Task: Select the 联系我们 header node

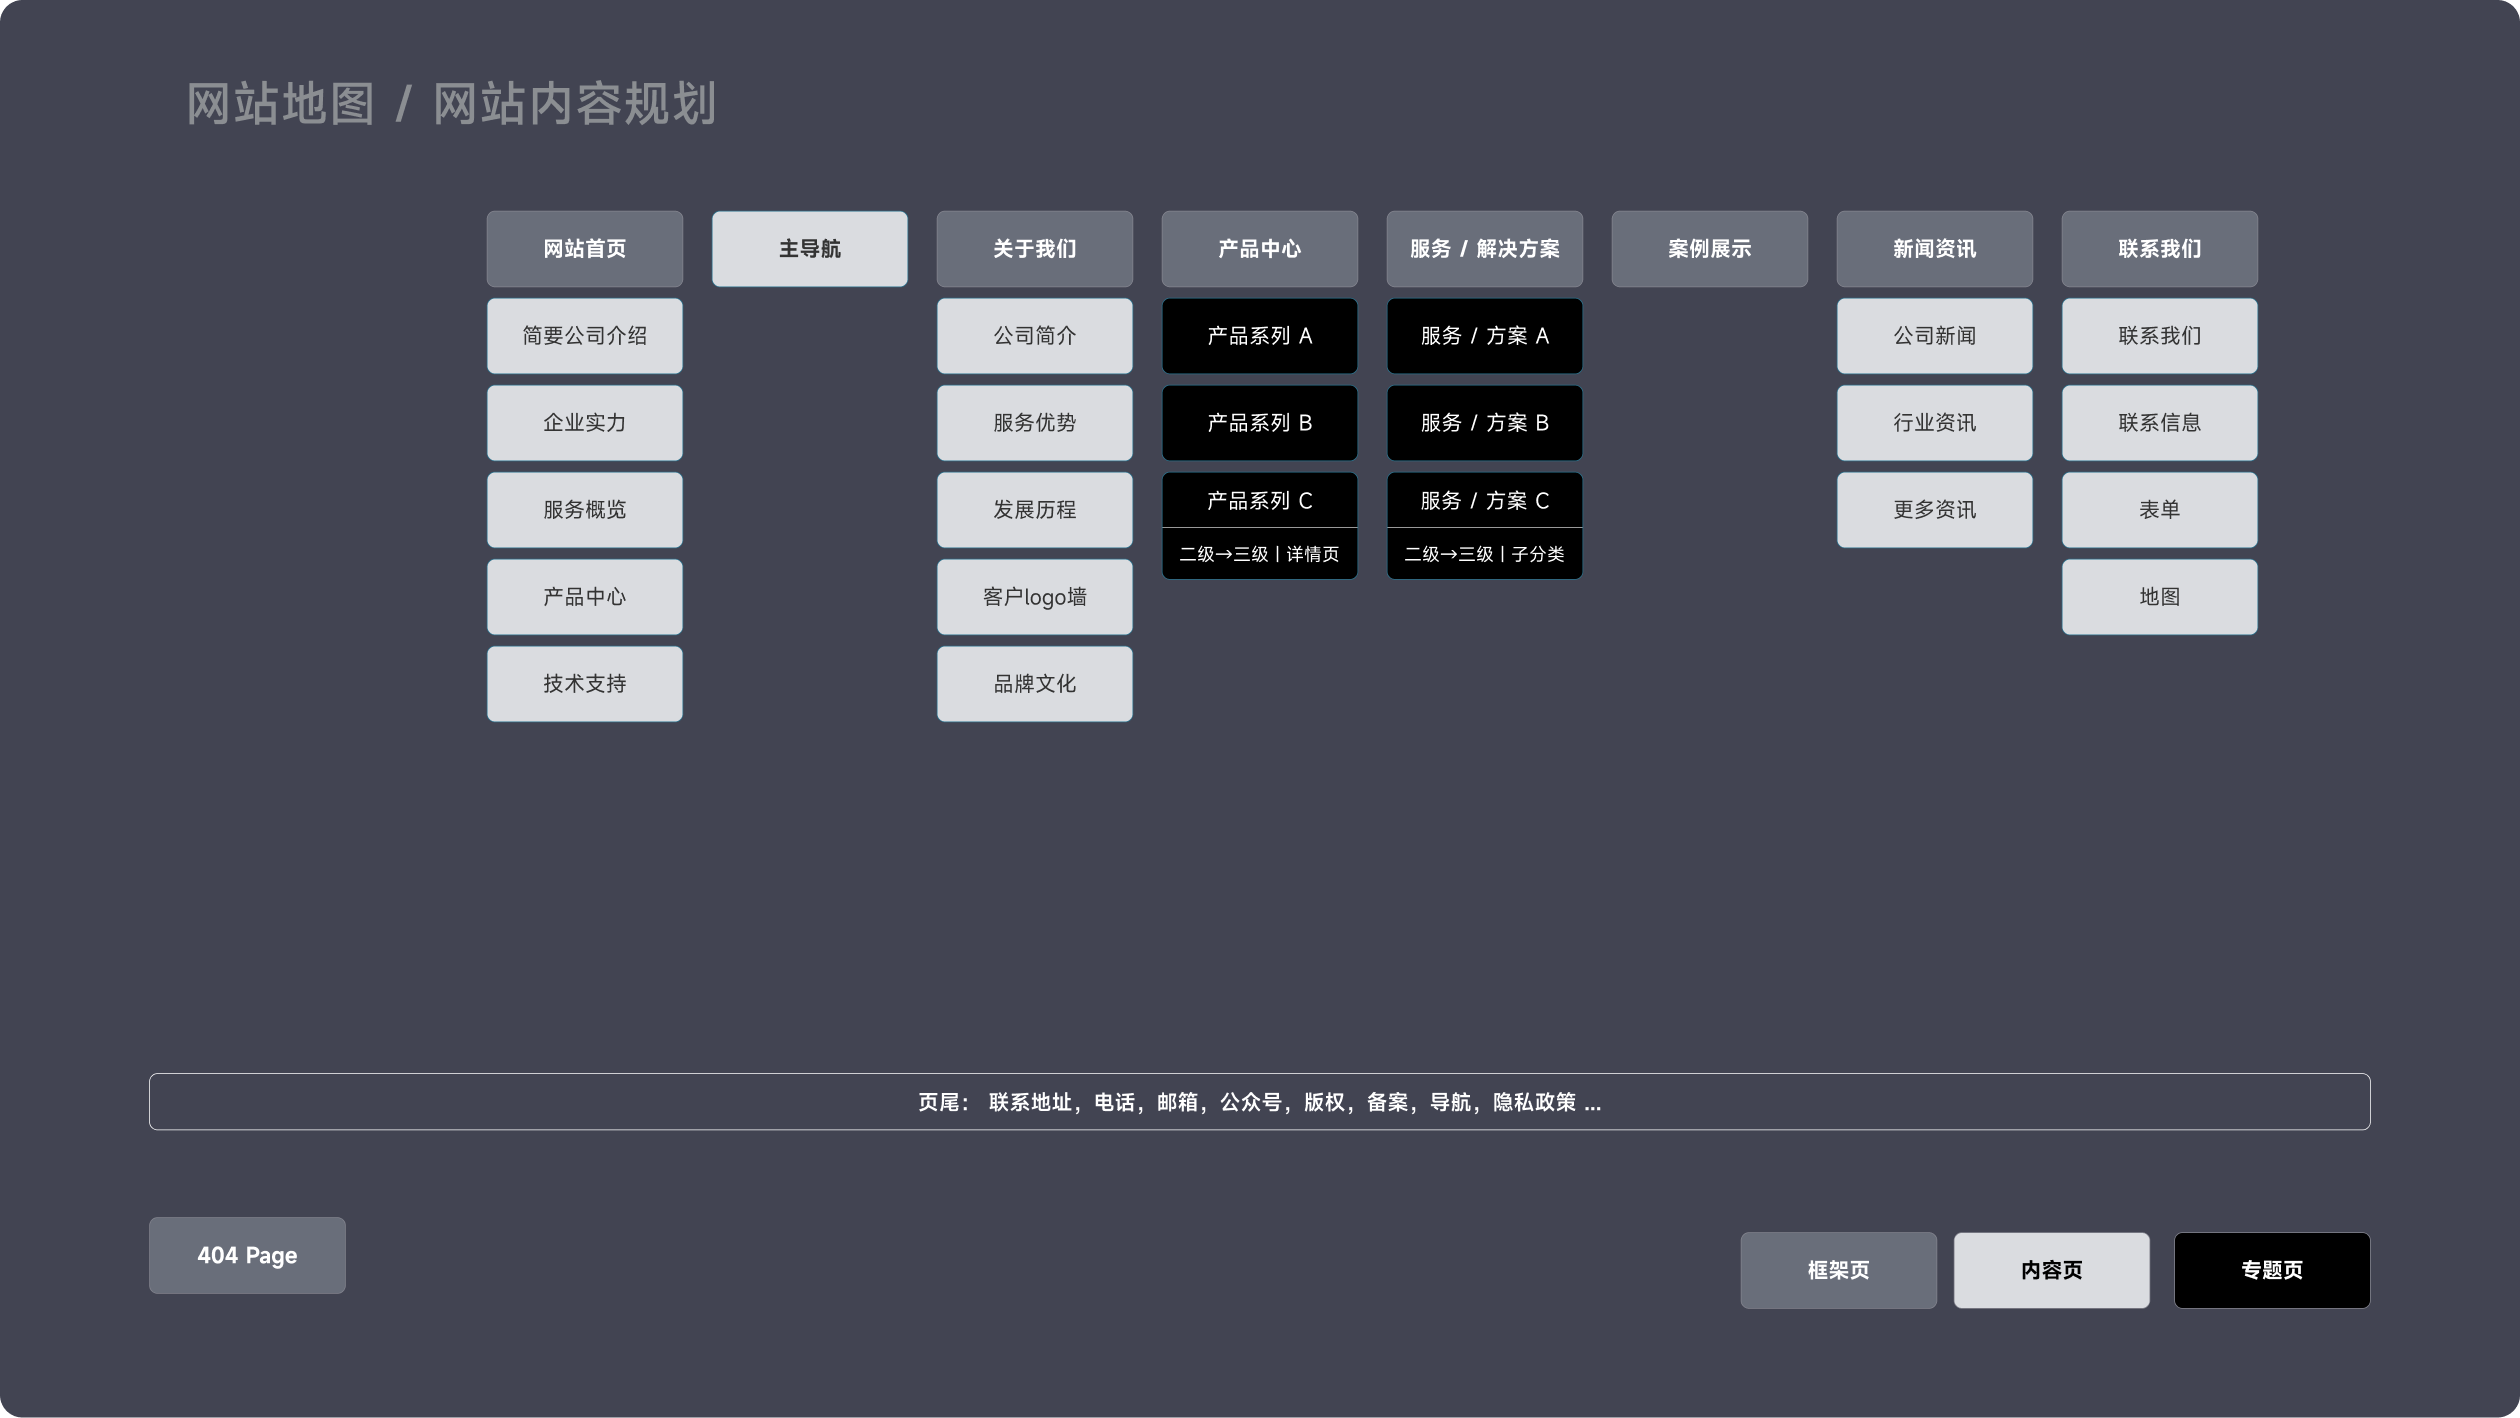Action: pyautogui.click(x=2159, y=248)
